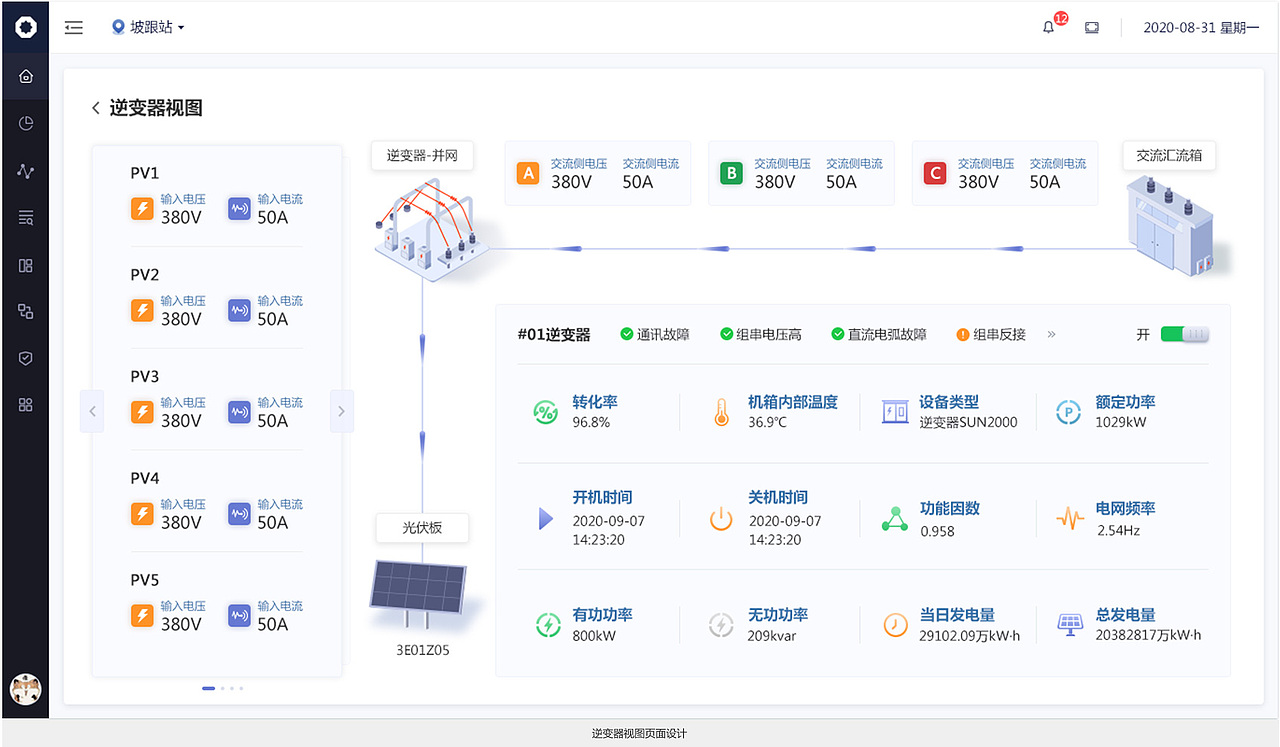Click the first pagination dot below PV list
This screenshot has height=747, width=1280.
[x=208, y=688]
